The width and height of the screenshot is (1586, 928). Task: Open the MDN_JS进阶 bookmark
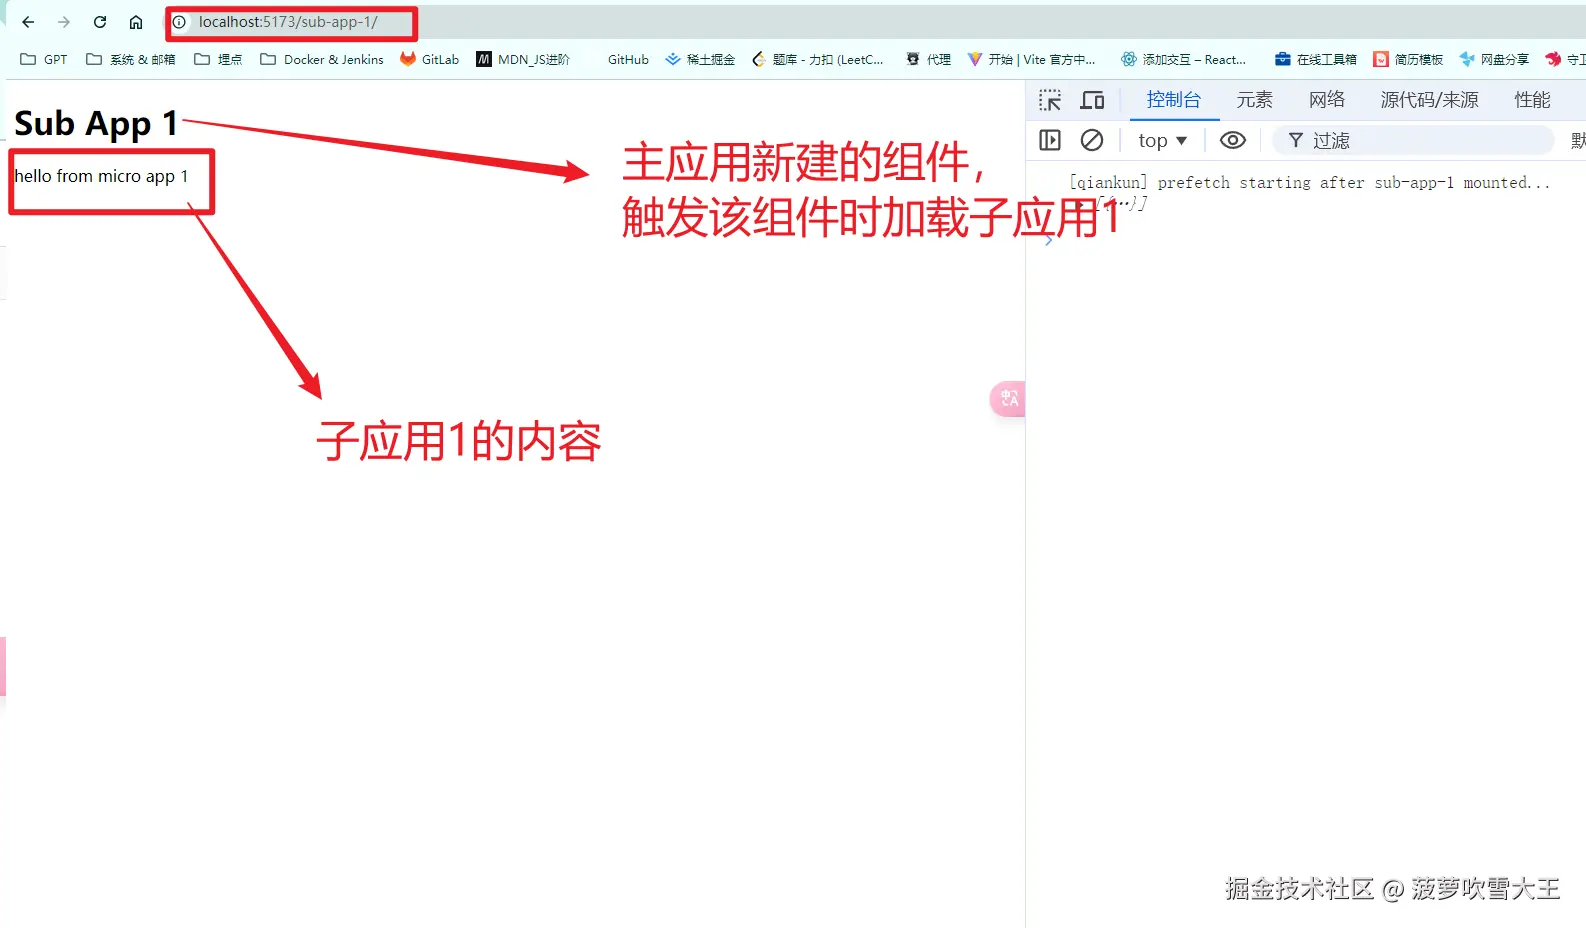tap(523, 59)
